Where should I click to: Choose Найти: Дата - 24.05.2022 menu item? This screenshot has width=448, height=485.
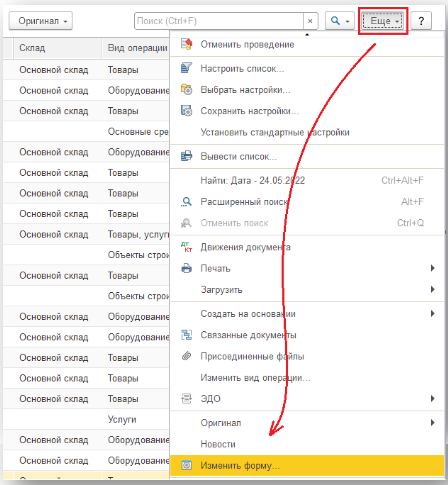307,180
